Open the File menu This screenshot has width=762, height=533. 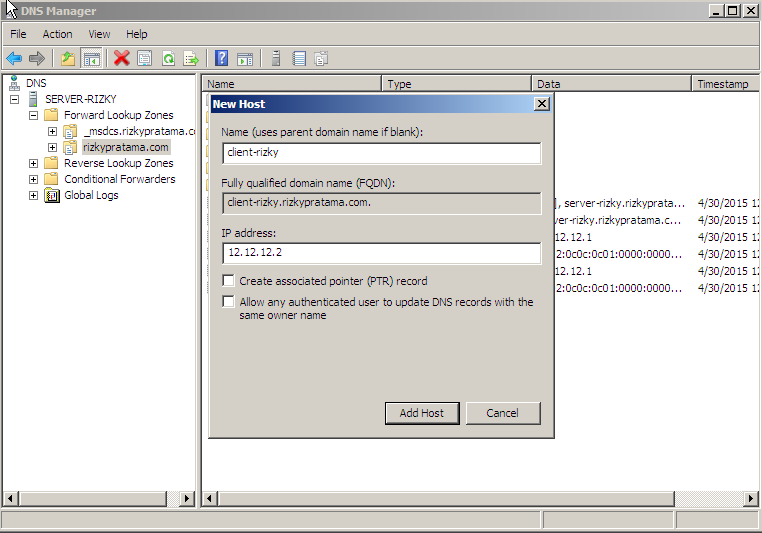[x=18, y=34]
